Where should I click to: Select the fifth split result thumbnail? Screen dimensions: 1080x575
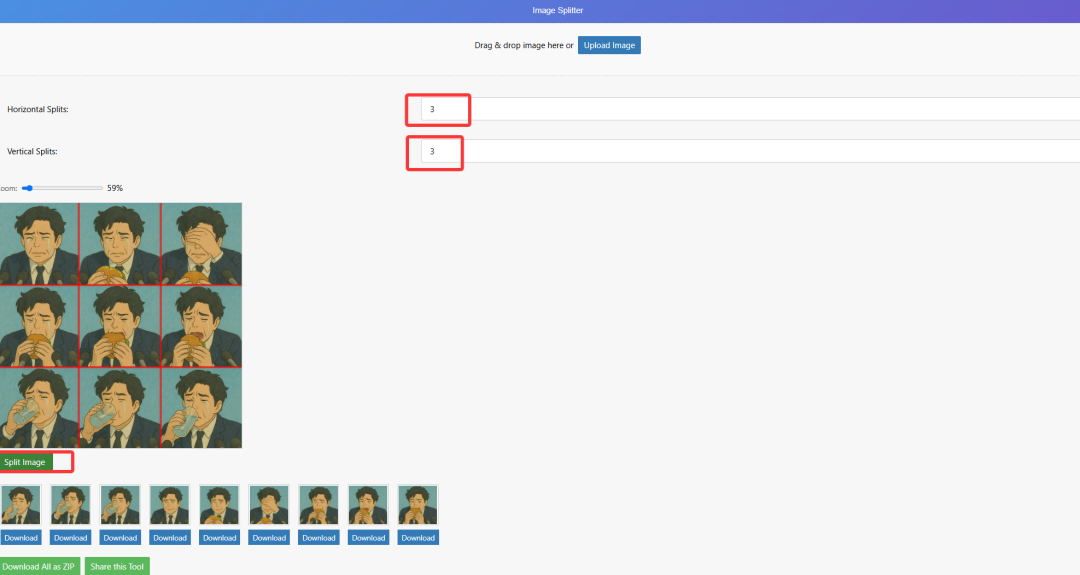[x=219, y=505]
